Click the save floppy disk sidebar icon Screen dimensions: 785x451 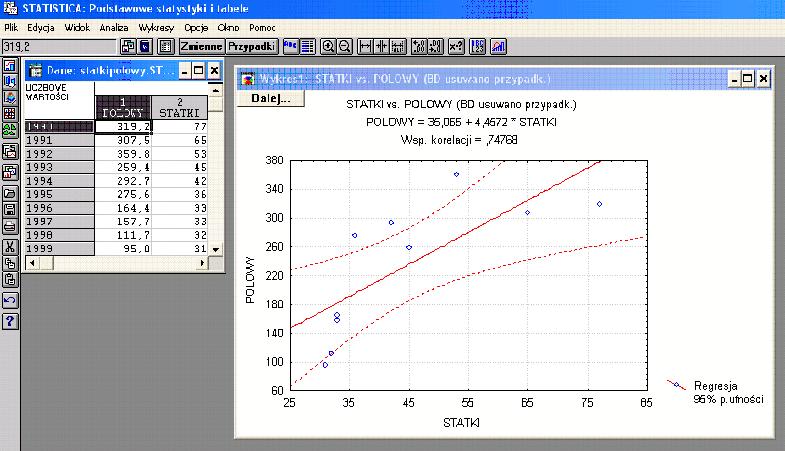pos(10,210)
